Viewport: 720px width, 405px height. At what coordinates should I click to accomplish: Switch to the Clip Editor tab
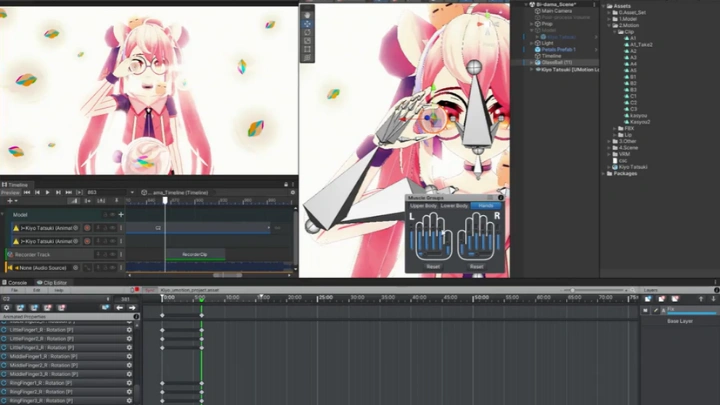click(x=52, y=283)
